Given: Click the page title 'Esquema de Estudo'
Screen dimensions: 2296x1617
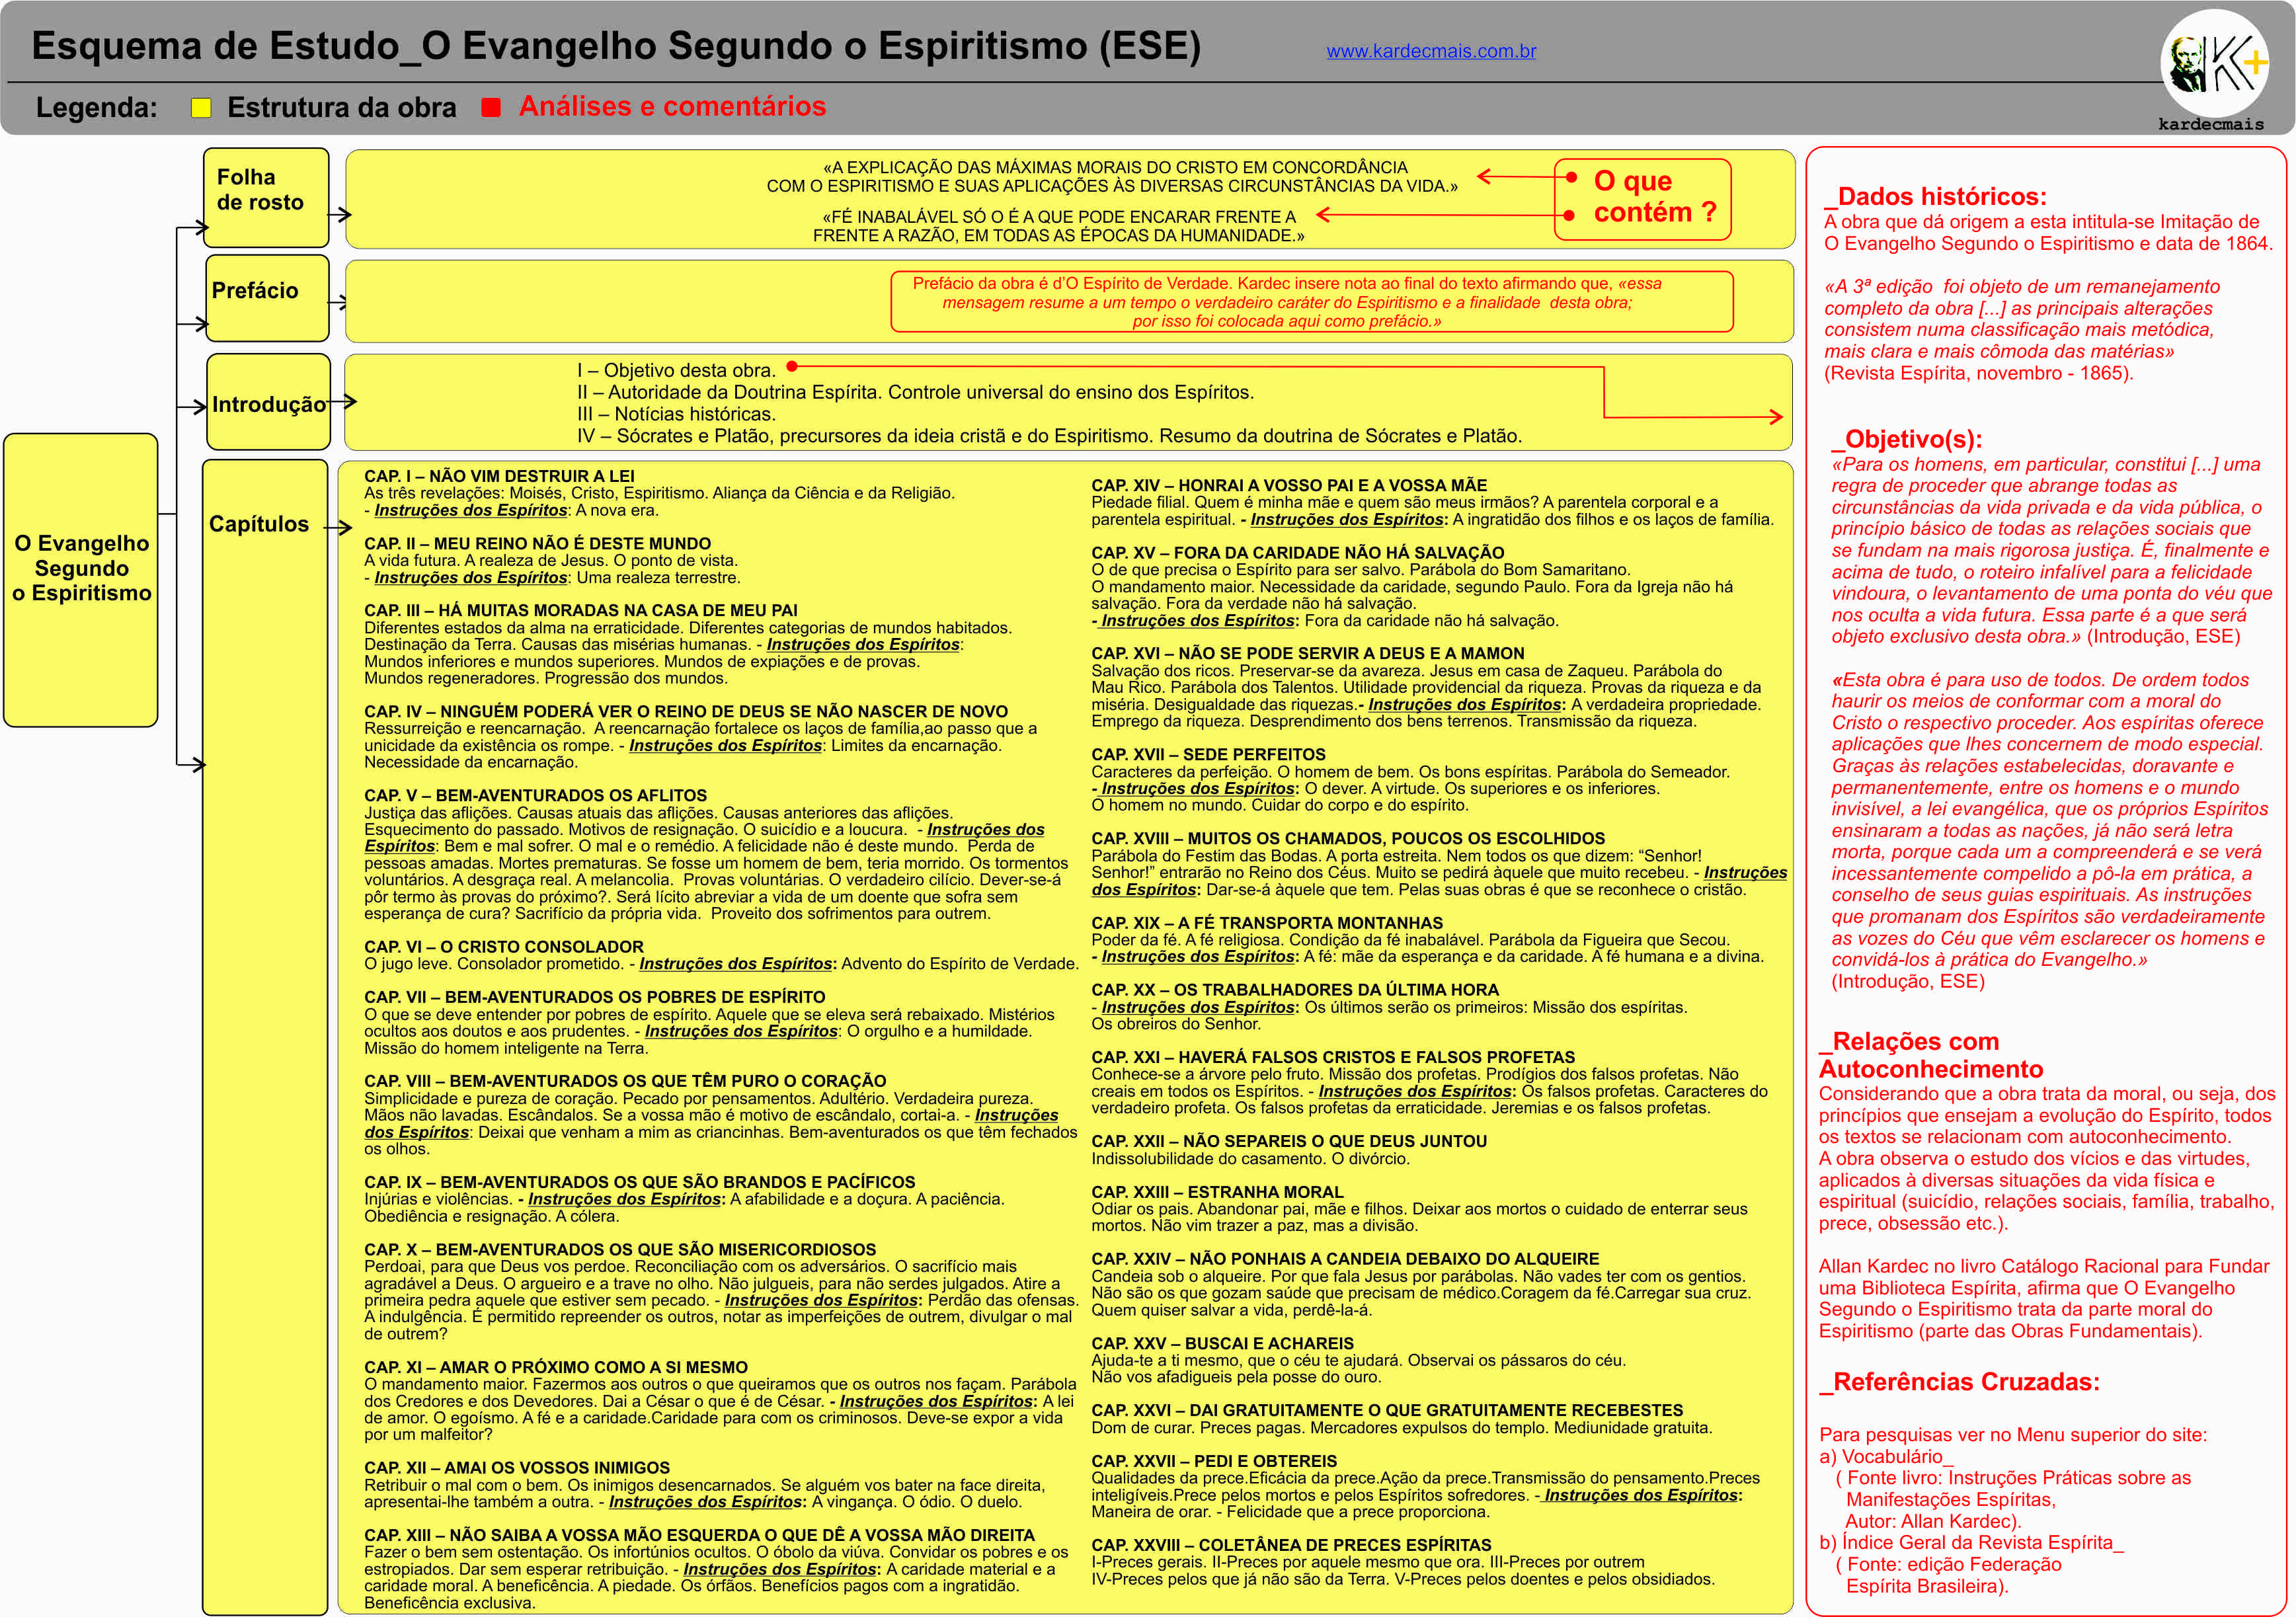Looking at the screenshot, I should click(616, 46).
